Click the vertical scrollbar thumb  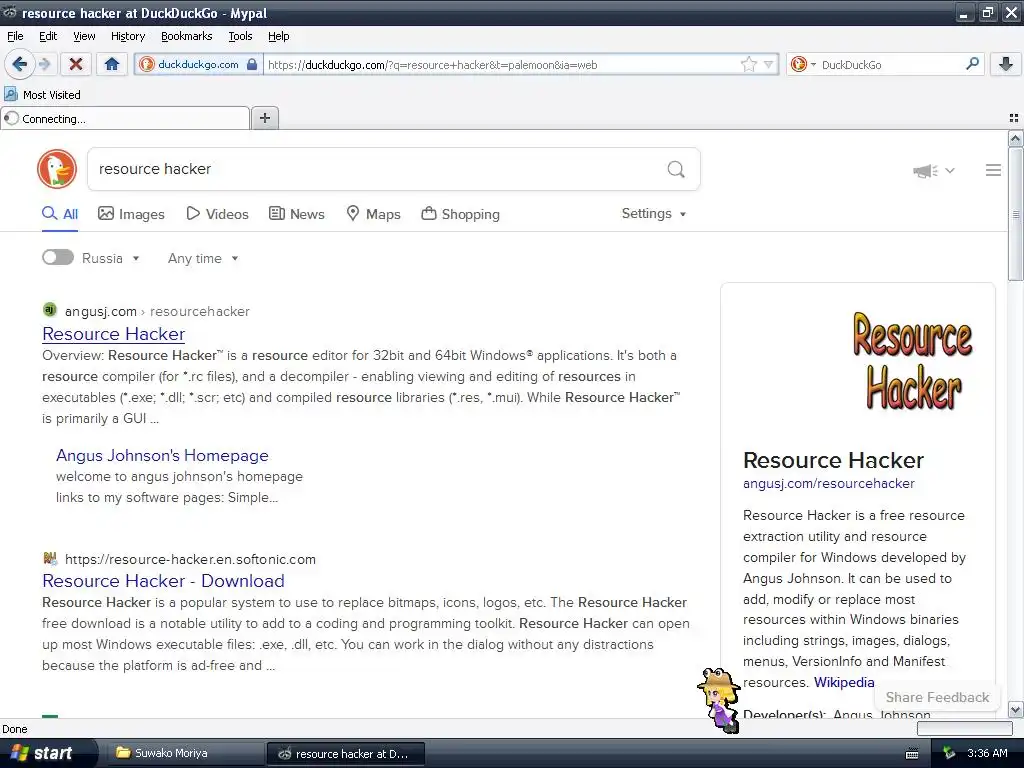(x=1015, y=214)
